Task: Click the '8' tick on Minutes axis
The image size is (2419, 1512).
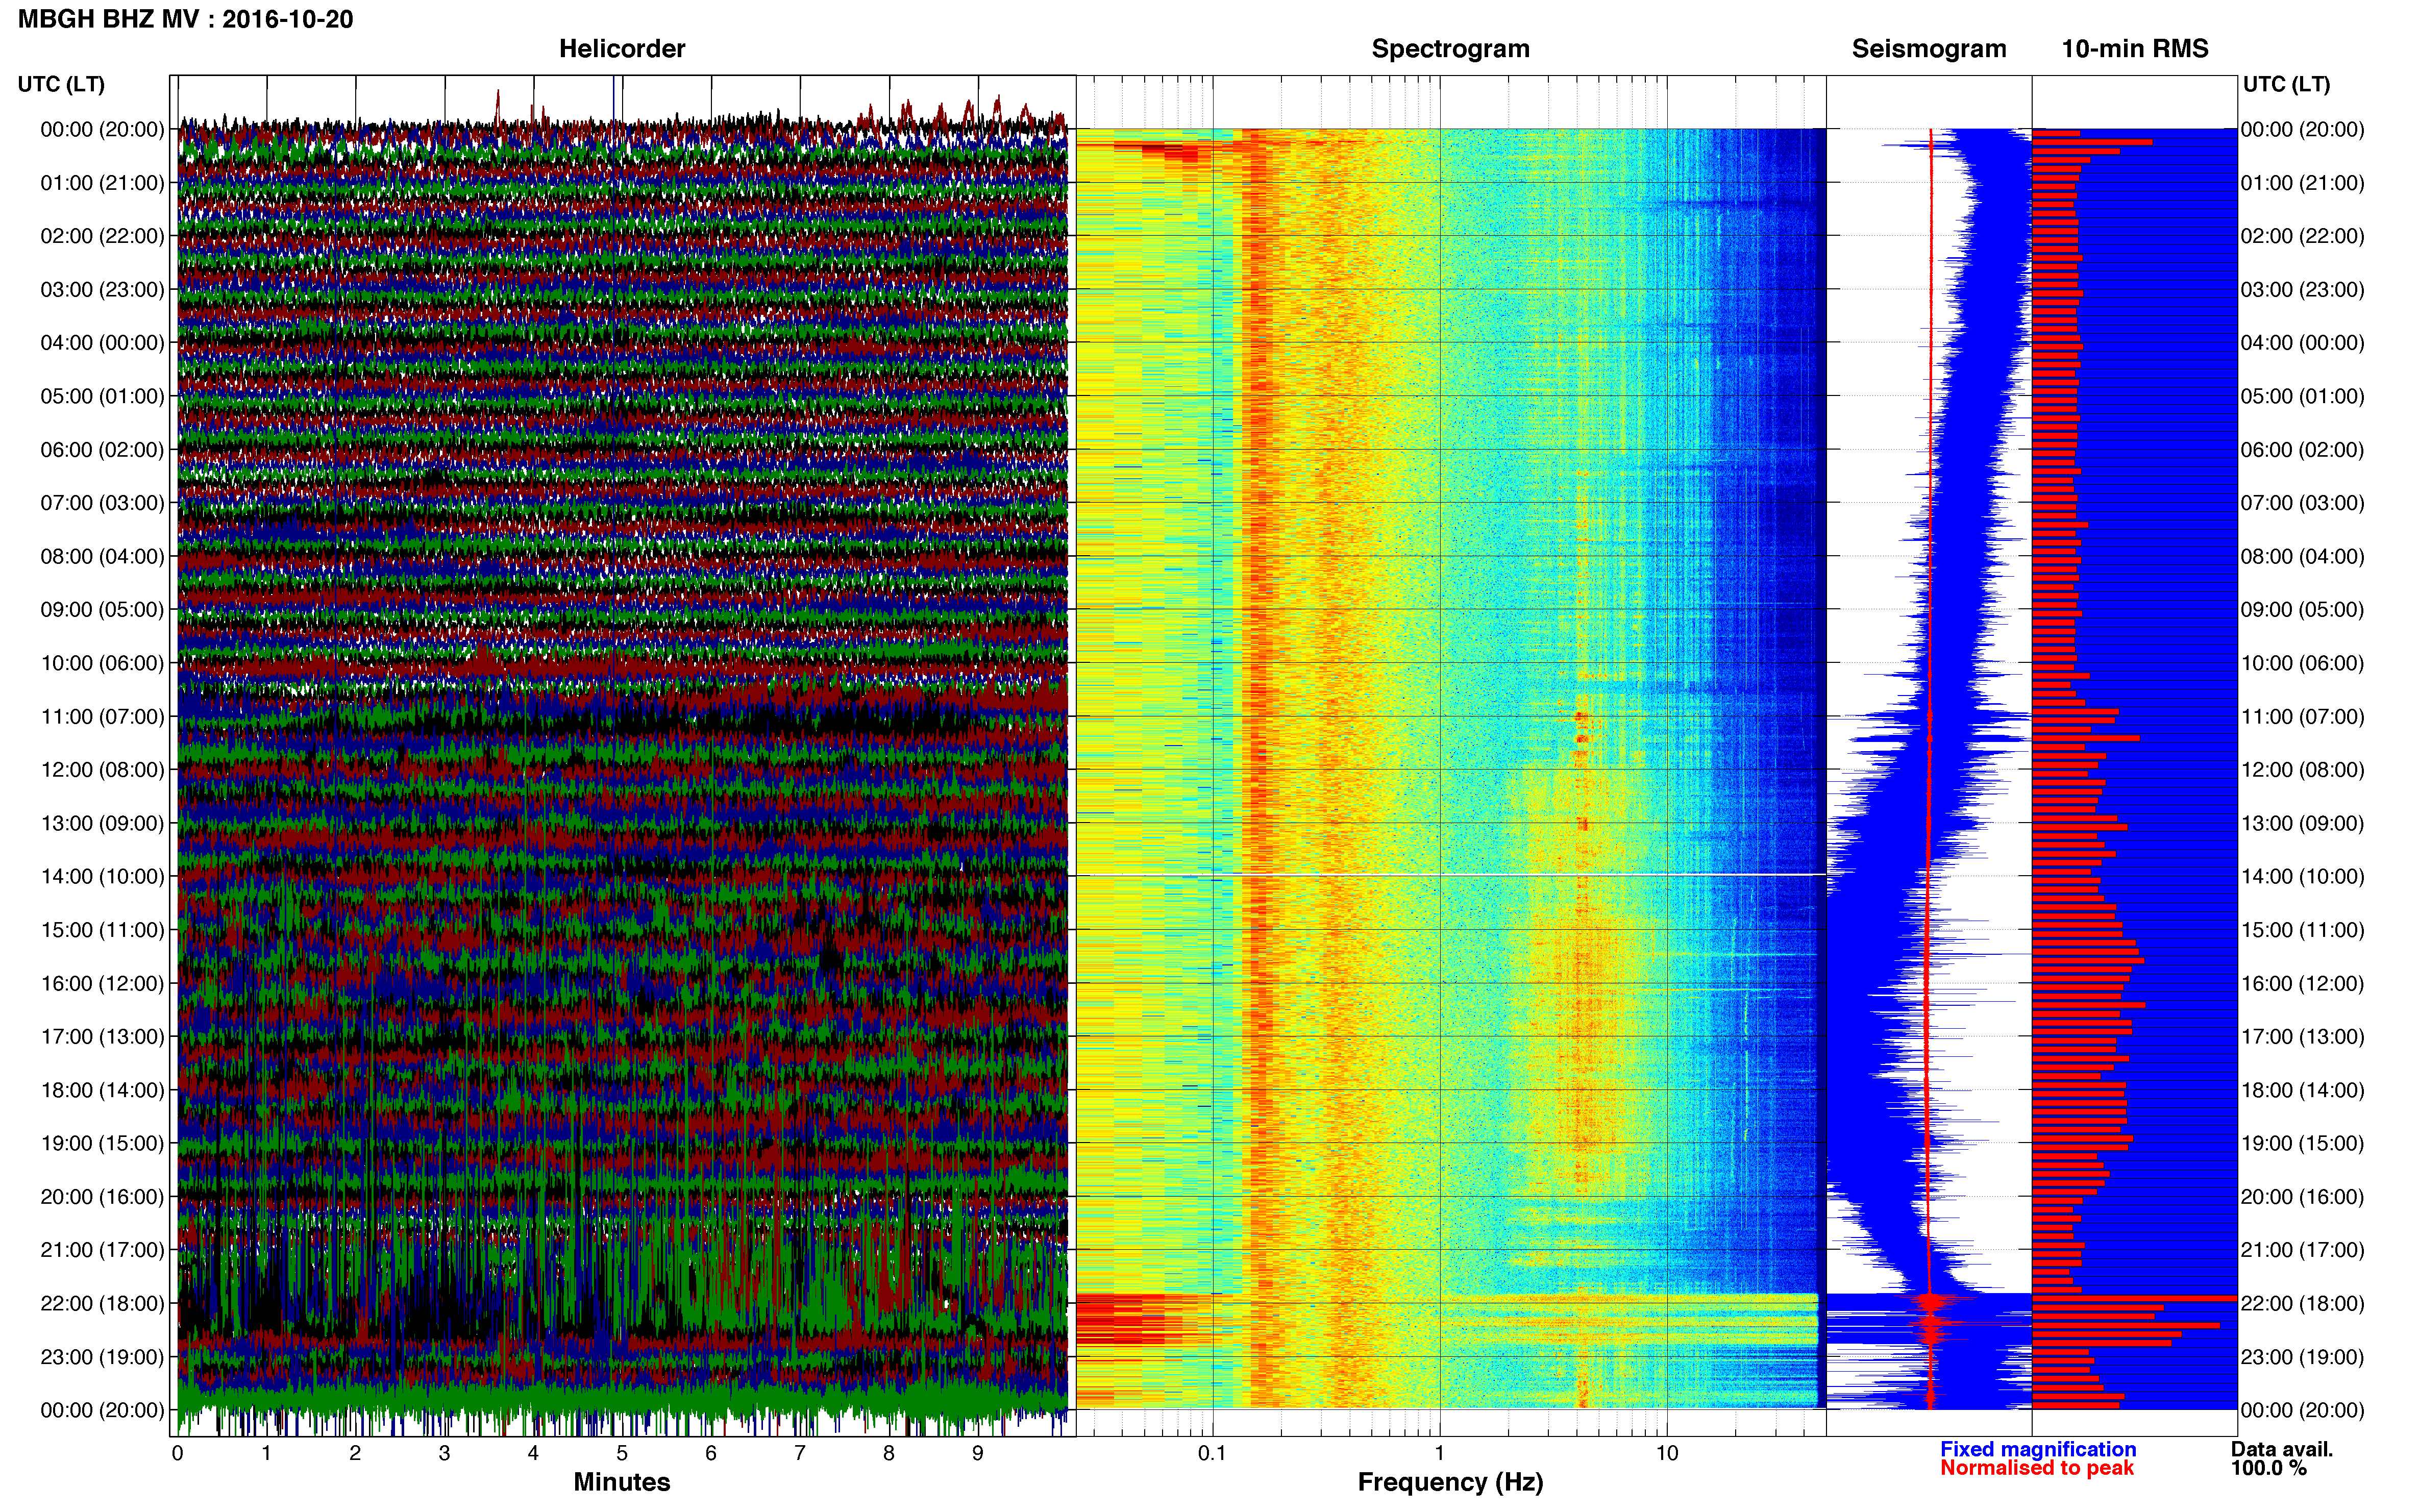Action: pyautogui.click(x=889, y=1454)
